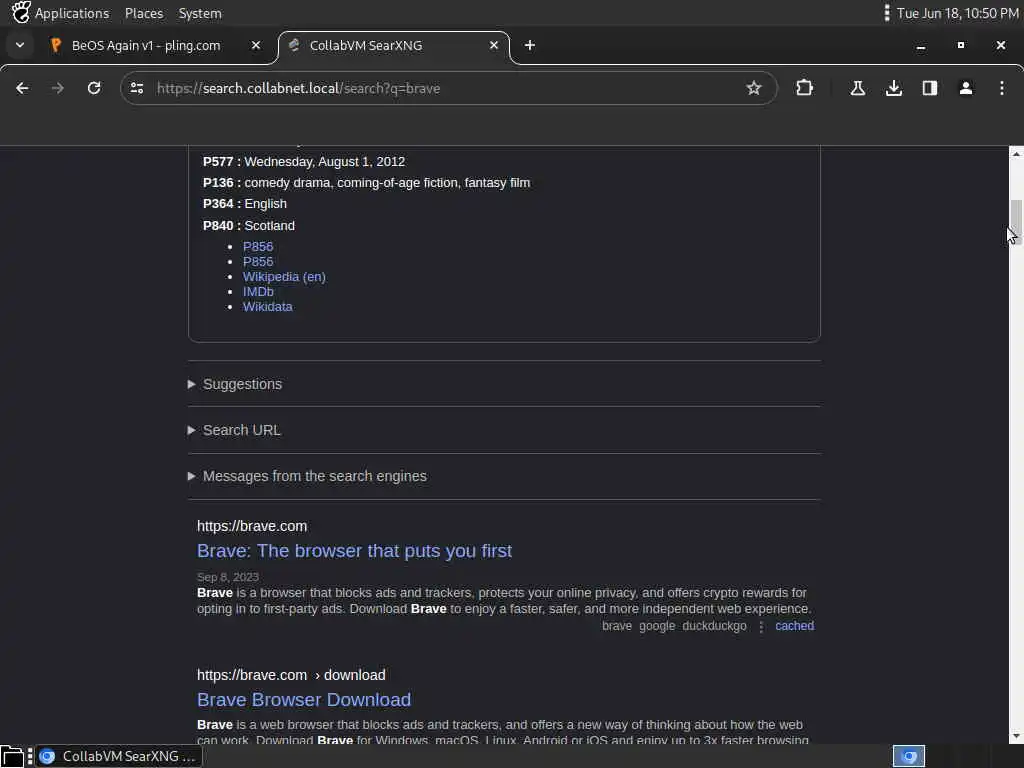1024x768 pixels.
Task: Open the Brave Browser Download result
Action: [x=304, y=699]
